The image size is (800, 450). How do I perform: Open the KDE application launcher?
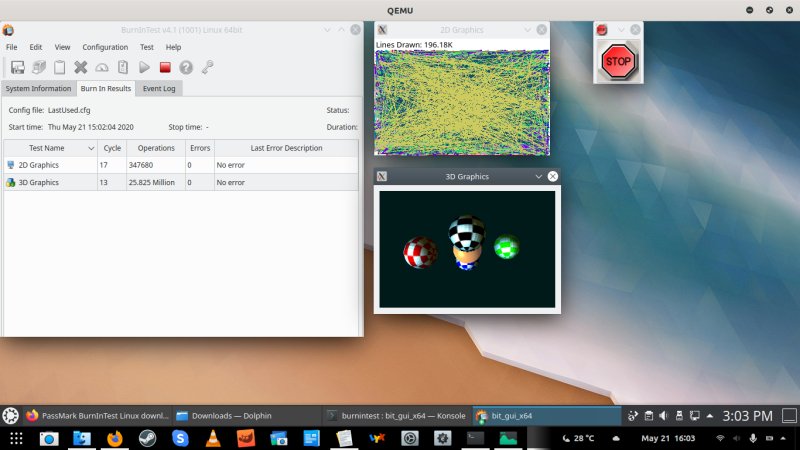10,416
